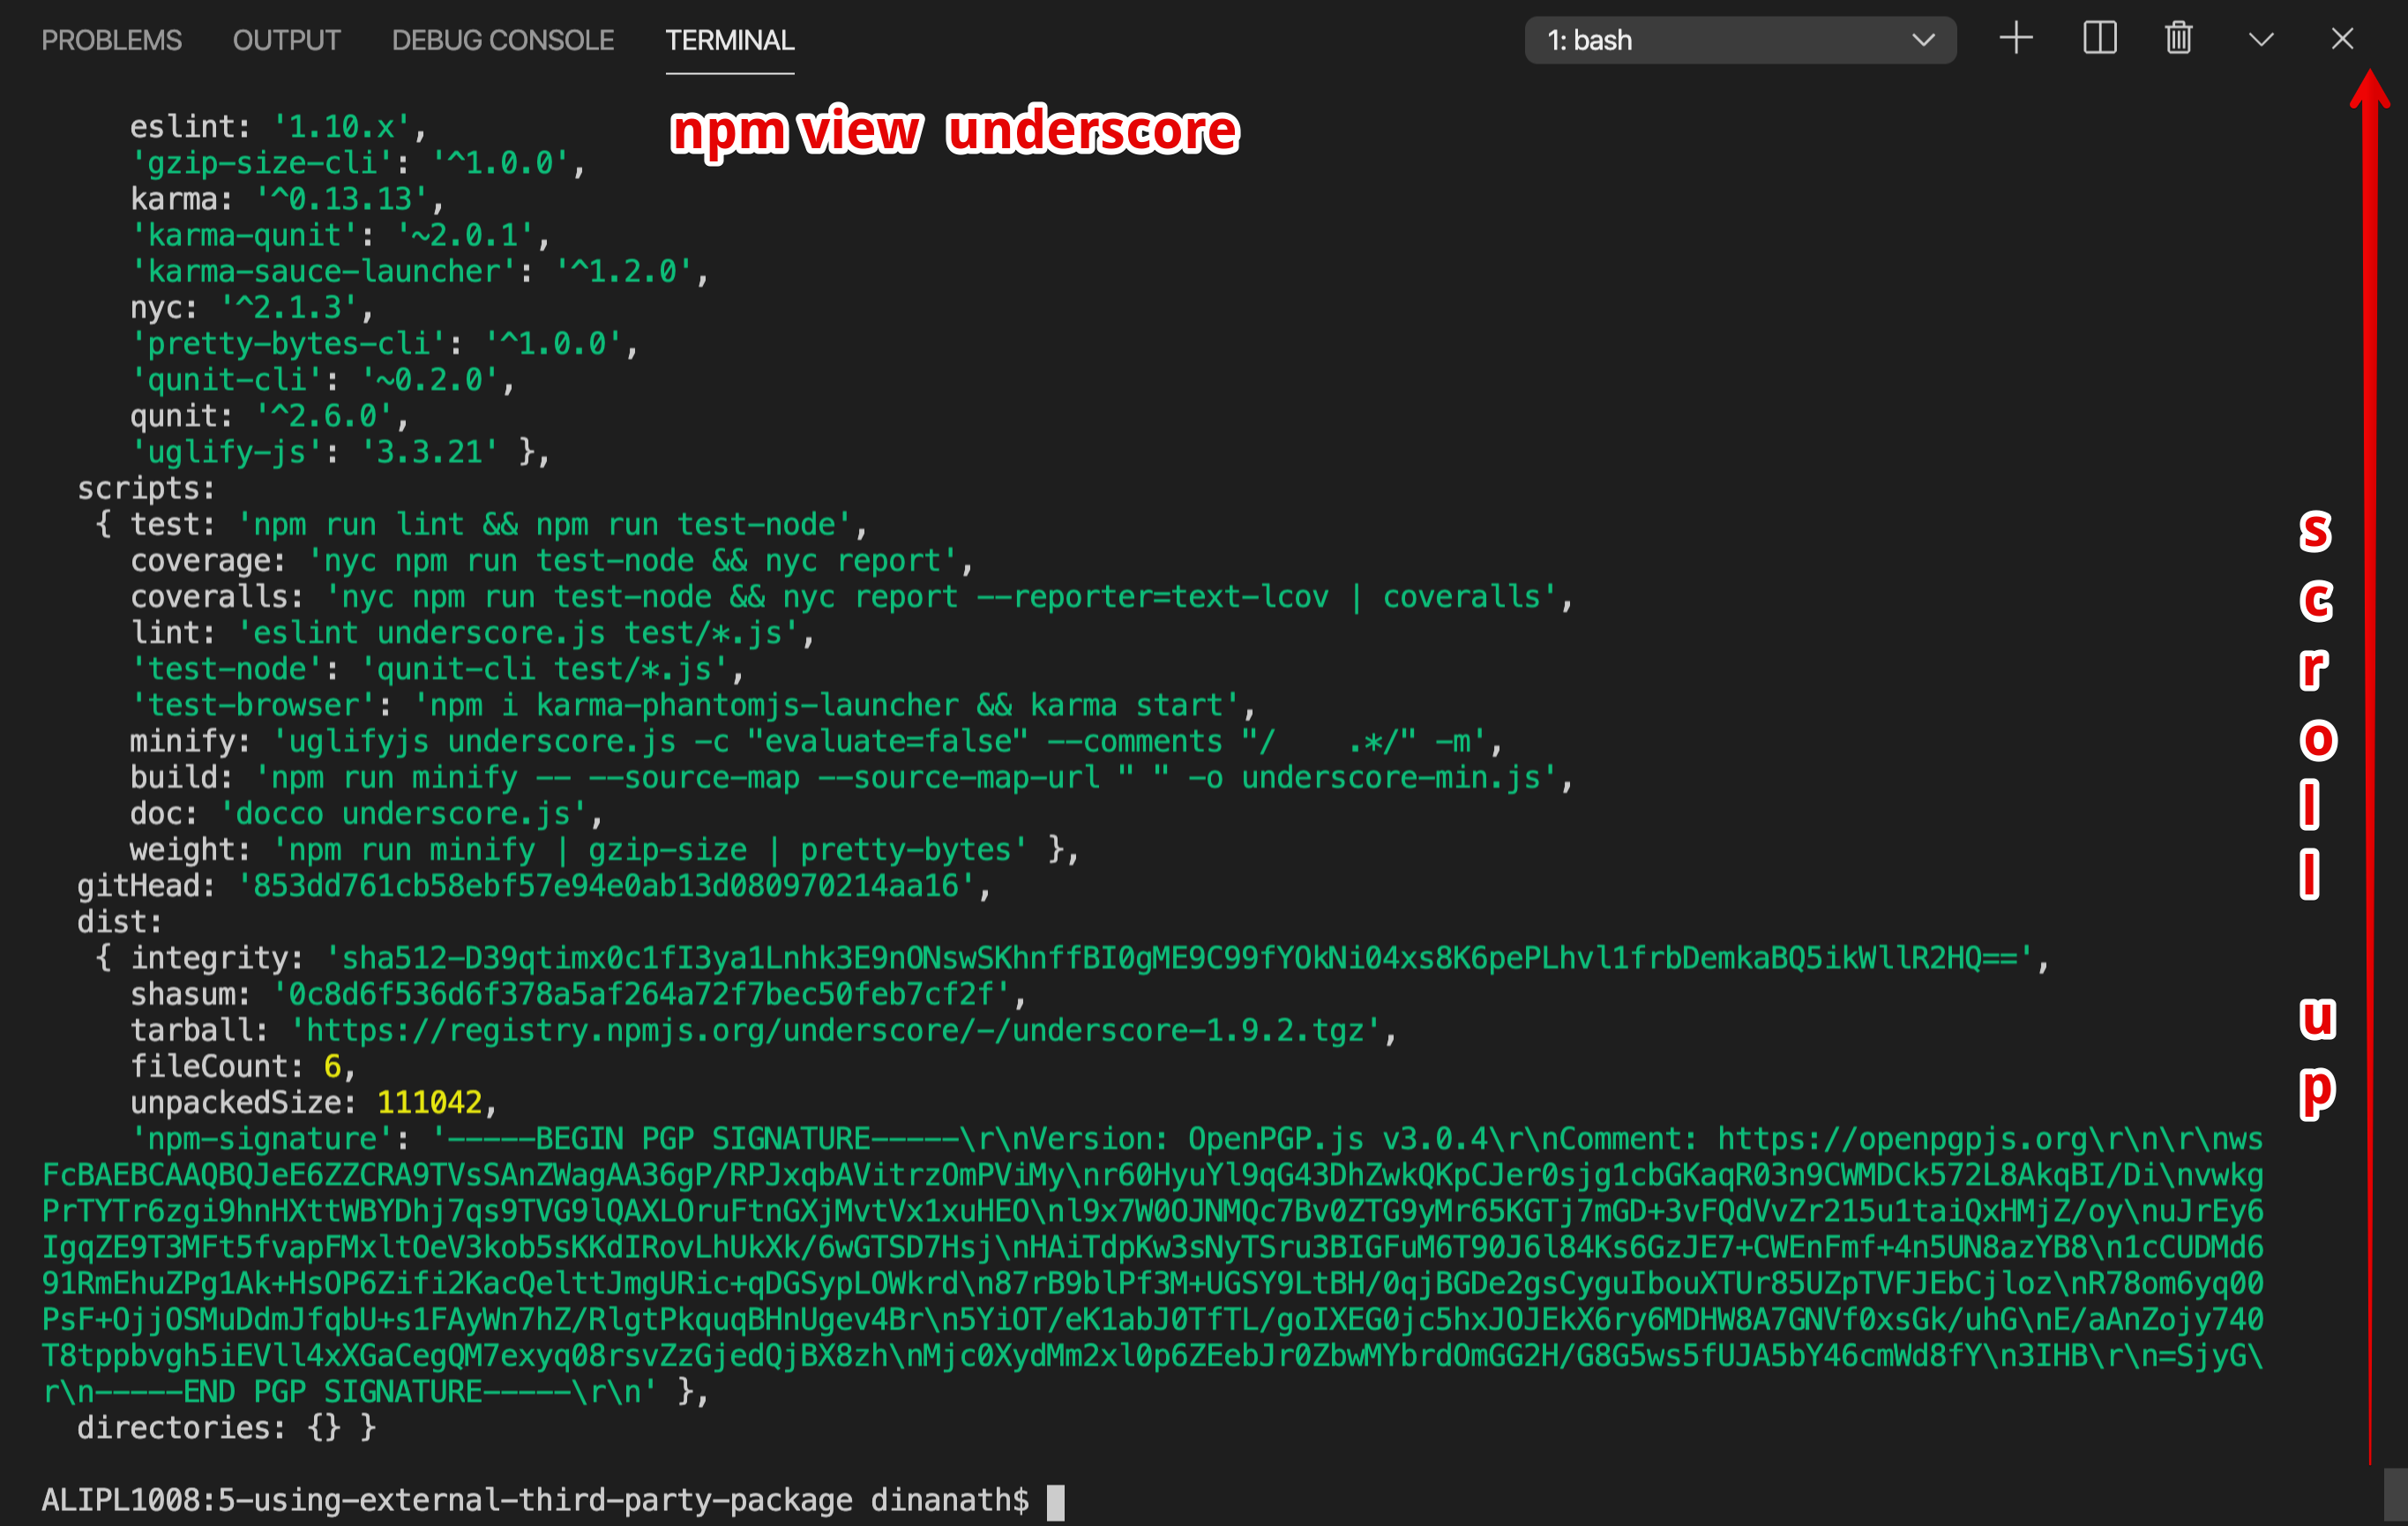Open the OUTPUT tab
The height and width of the screenshot is (1526, 2408).
(x=286, y=40)
